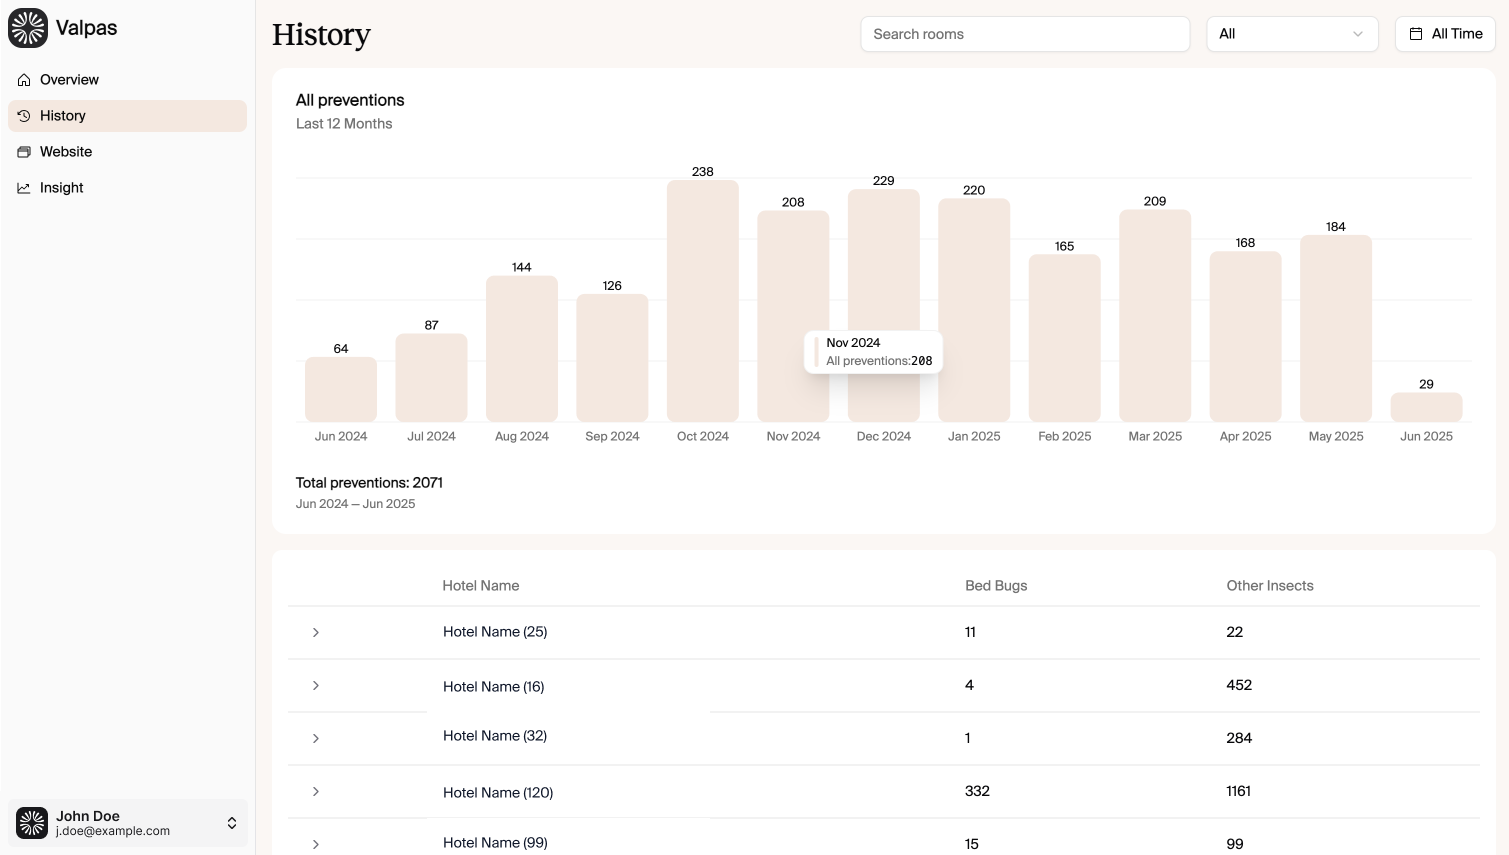
Task: Expand the Hotel Name (25) row
Action: pos(316,633)
